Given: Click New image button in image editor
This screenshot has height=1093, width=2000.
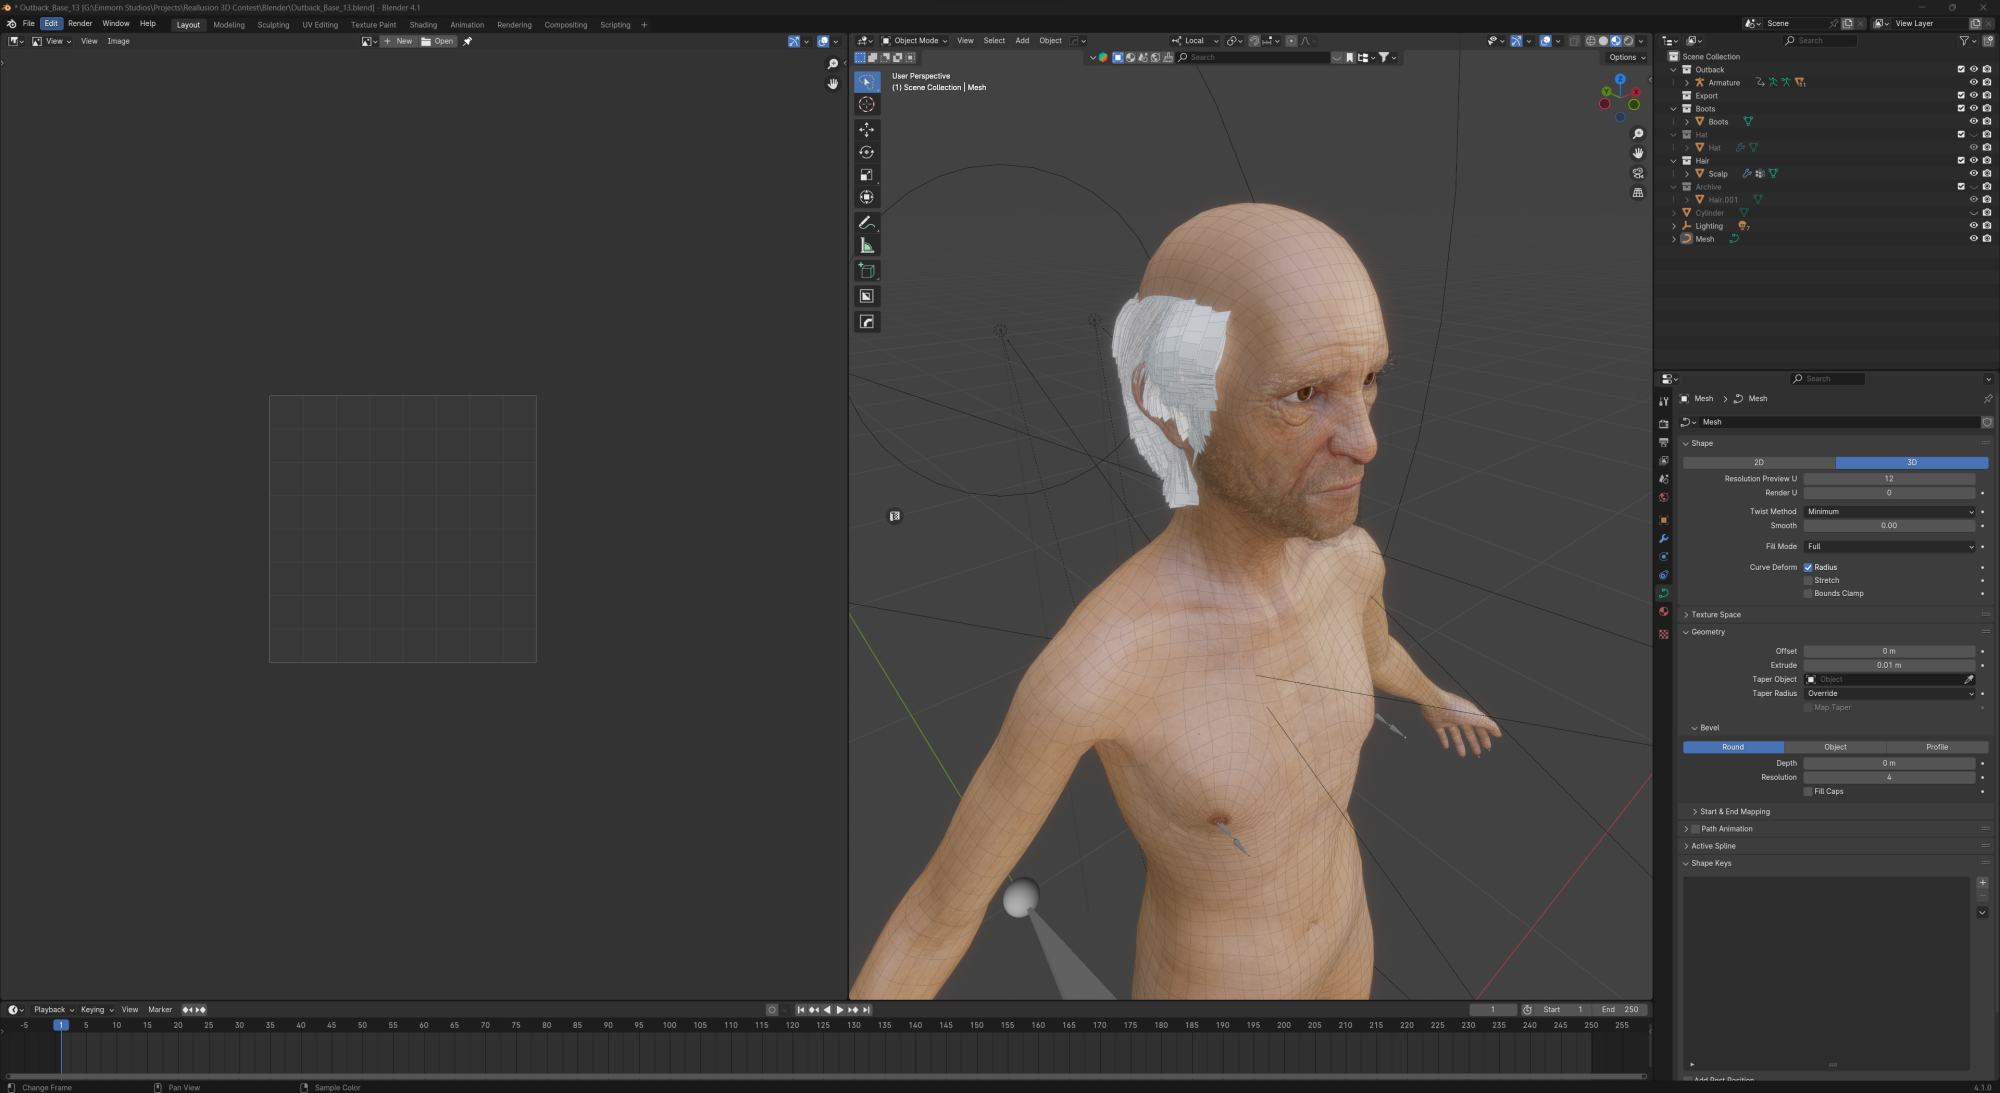Looking at the screenshot, I should [398, 41].
